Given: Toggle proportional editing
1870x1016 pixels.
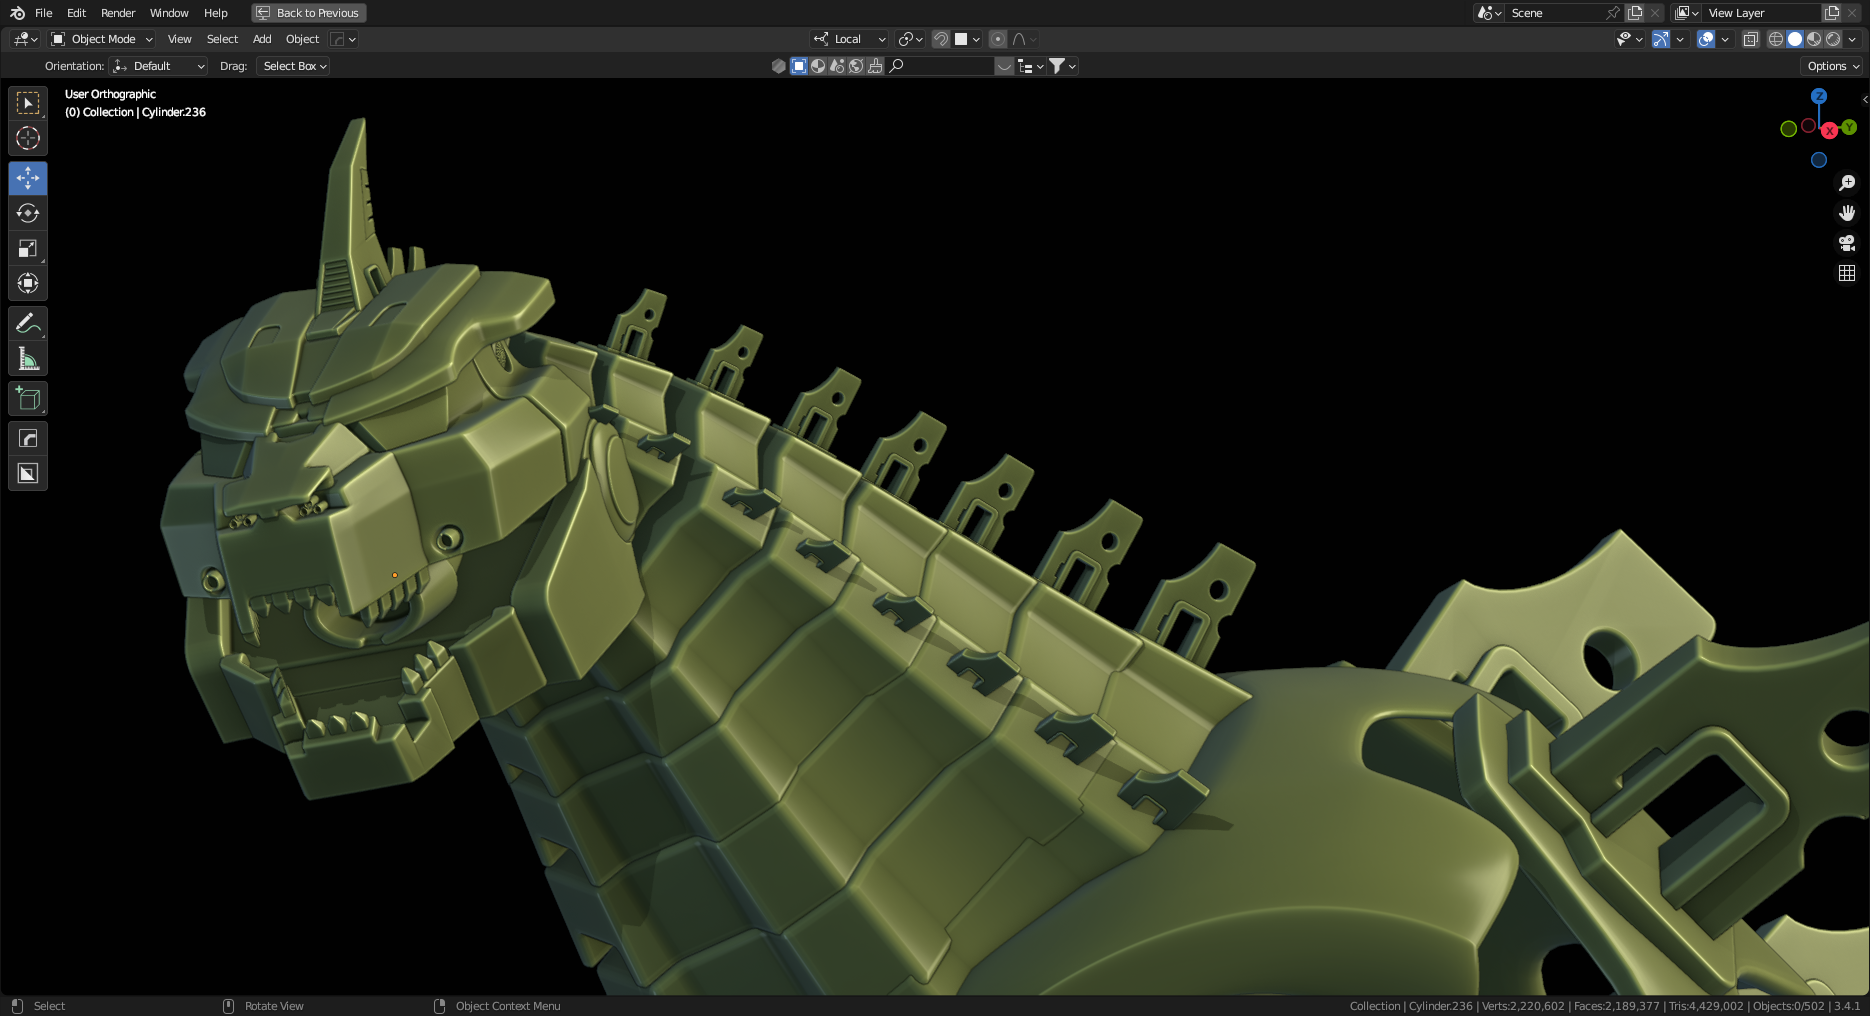Looking at the screenshot, I should (x=998, y=39).
